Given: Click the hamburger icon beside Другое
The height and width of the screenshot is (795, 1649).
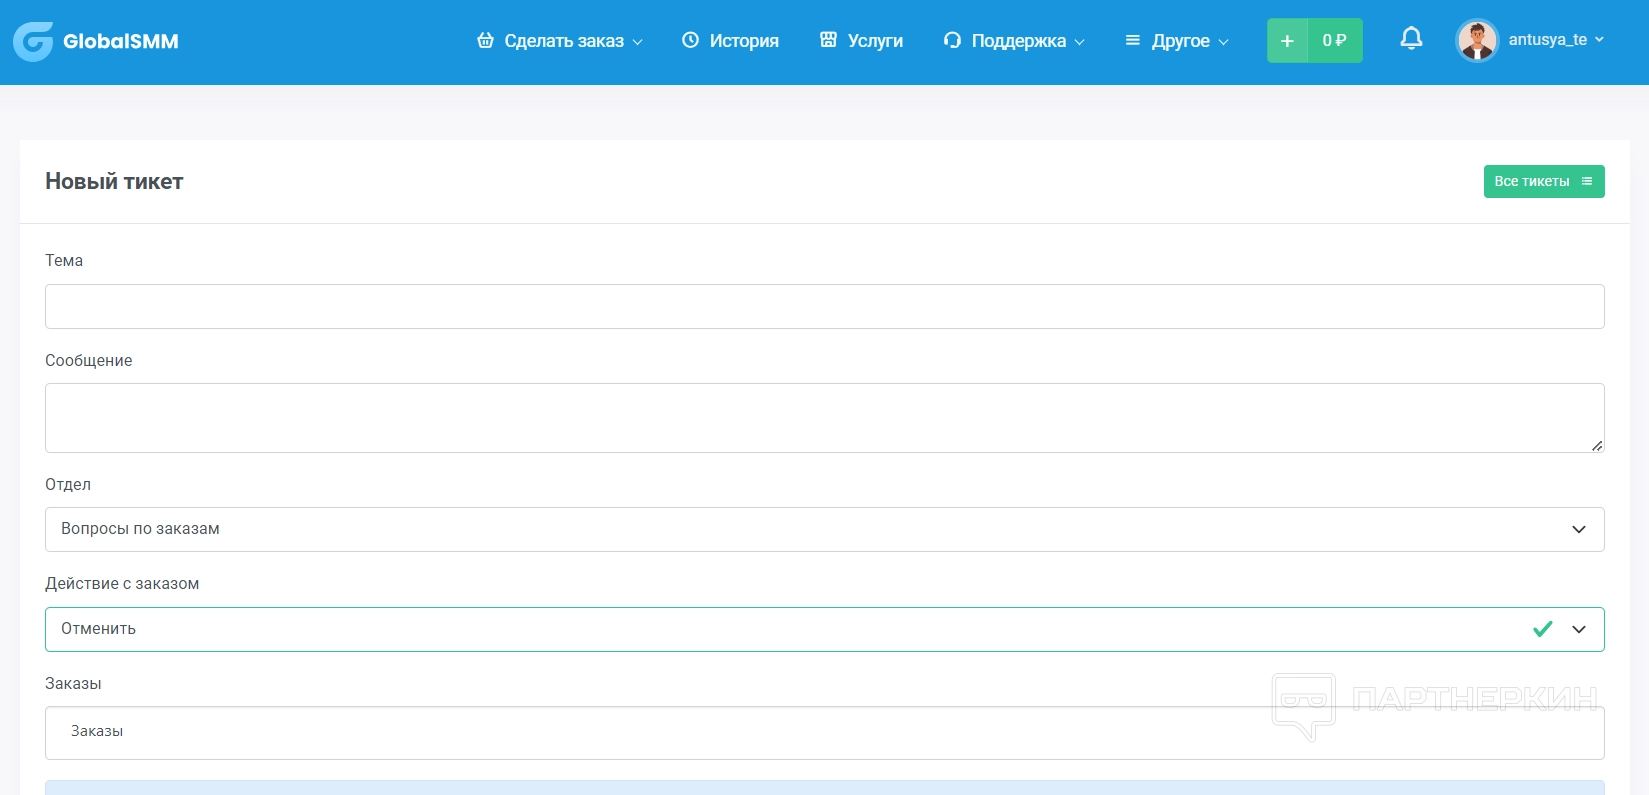Looking at the screenshot, I should click(1132, 40).
